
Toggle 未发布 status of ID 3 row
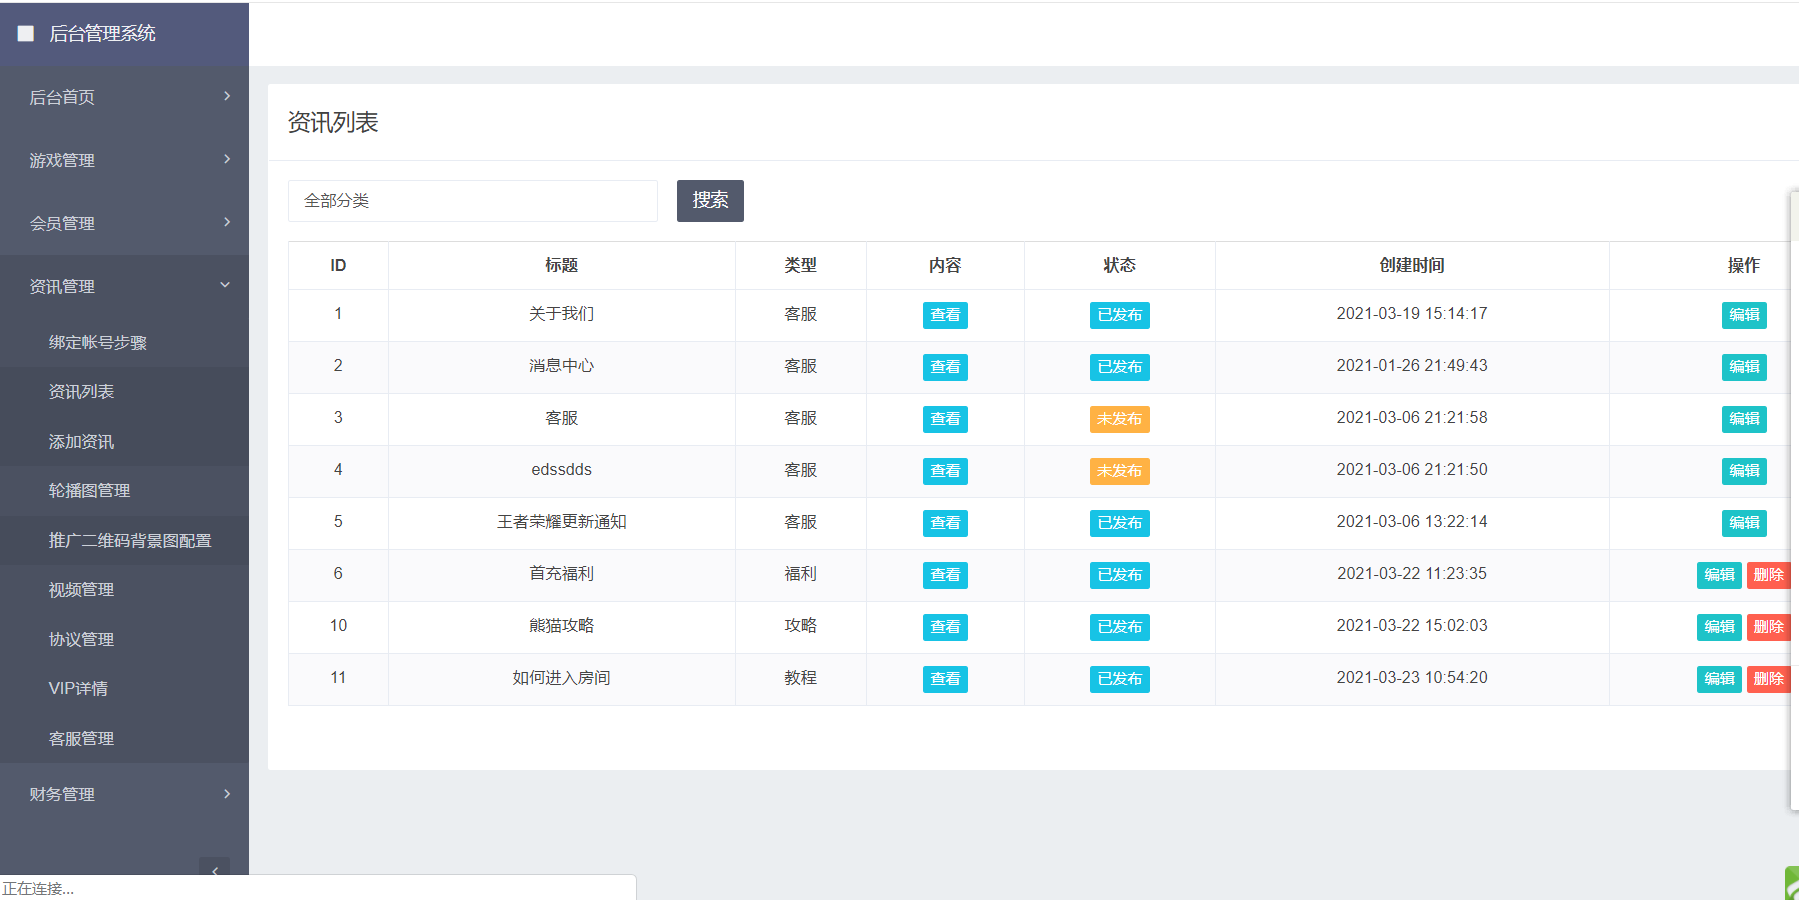[1119, 419]
